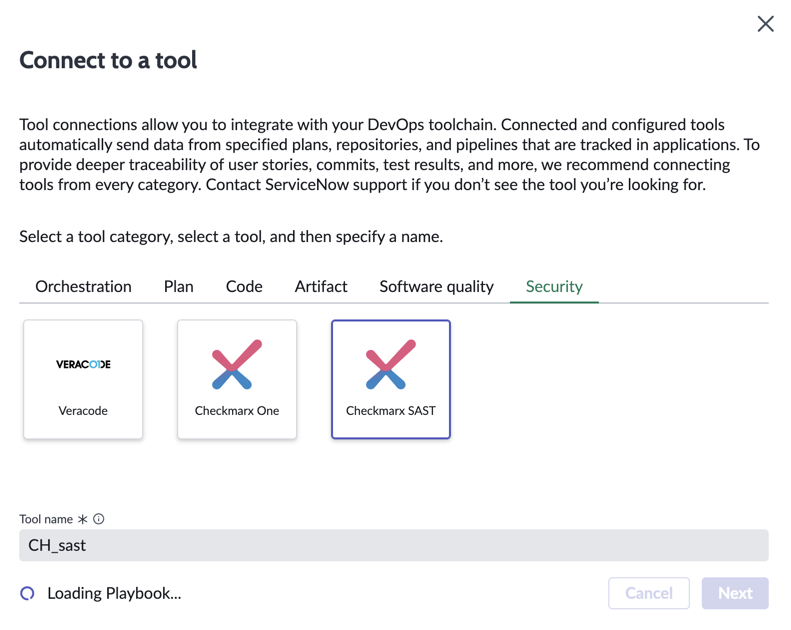
Task: Pick the Checkmarx SAST tool card
Action: (x=391, y=379)
